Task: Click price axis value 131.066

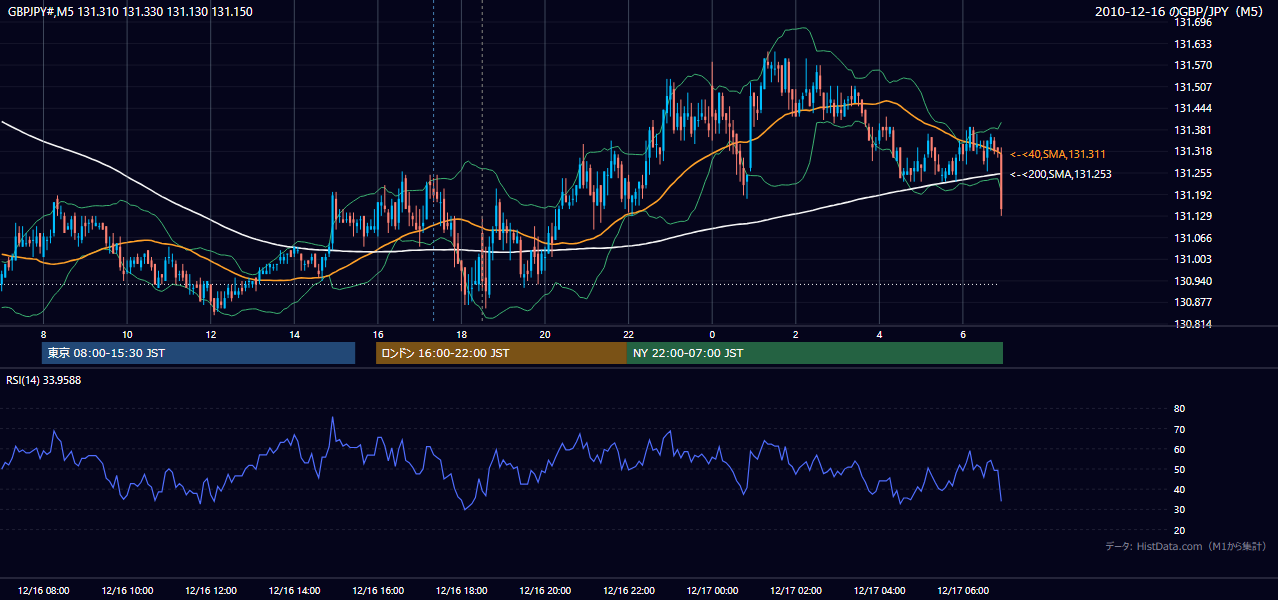Action: point(1192,238)
